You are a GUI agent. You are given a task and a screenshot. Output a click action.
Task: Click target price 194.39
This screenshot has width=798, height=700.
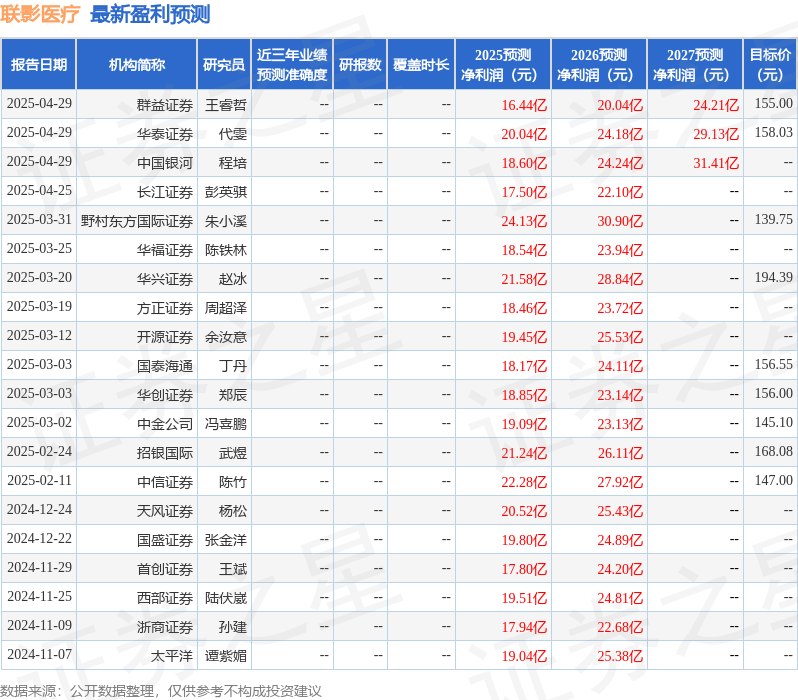pos(774,277)
